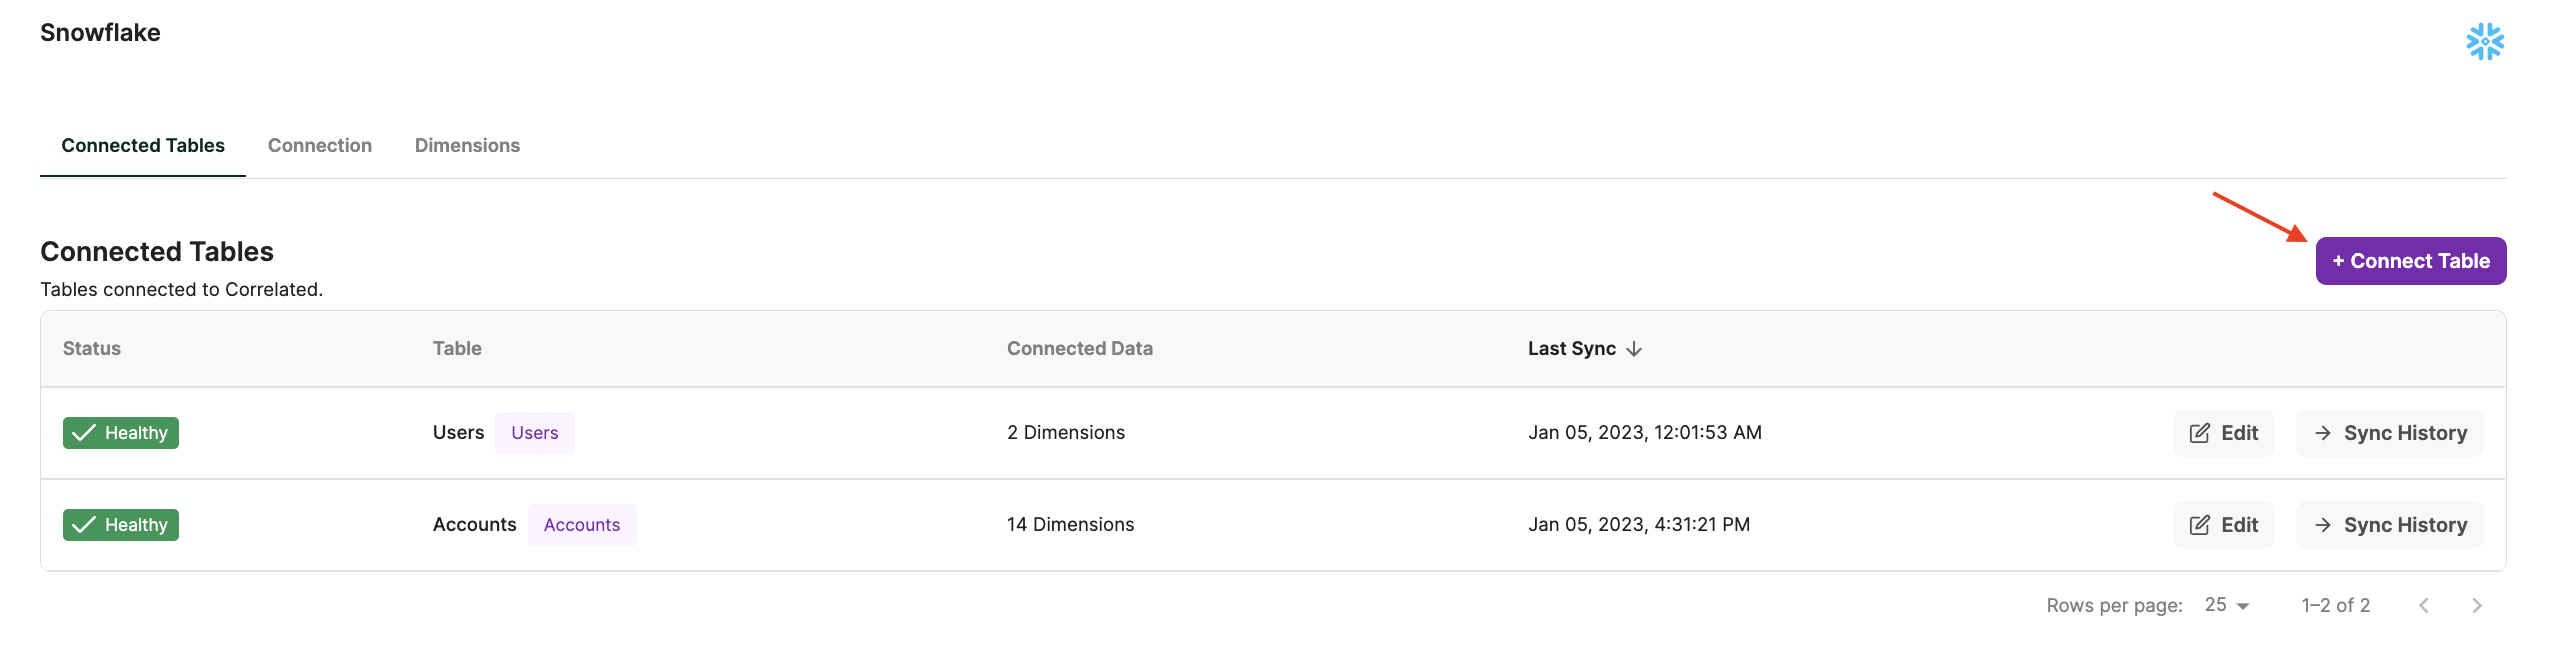This screenshot has height=660, width=2552.
Task: Open the rows per page dropdown
Action: point(2226,606)
